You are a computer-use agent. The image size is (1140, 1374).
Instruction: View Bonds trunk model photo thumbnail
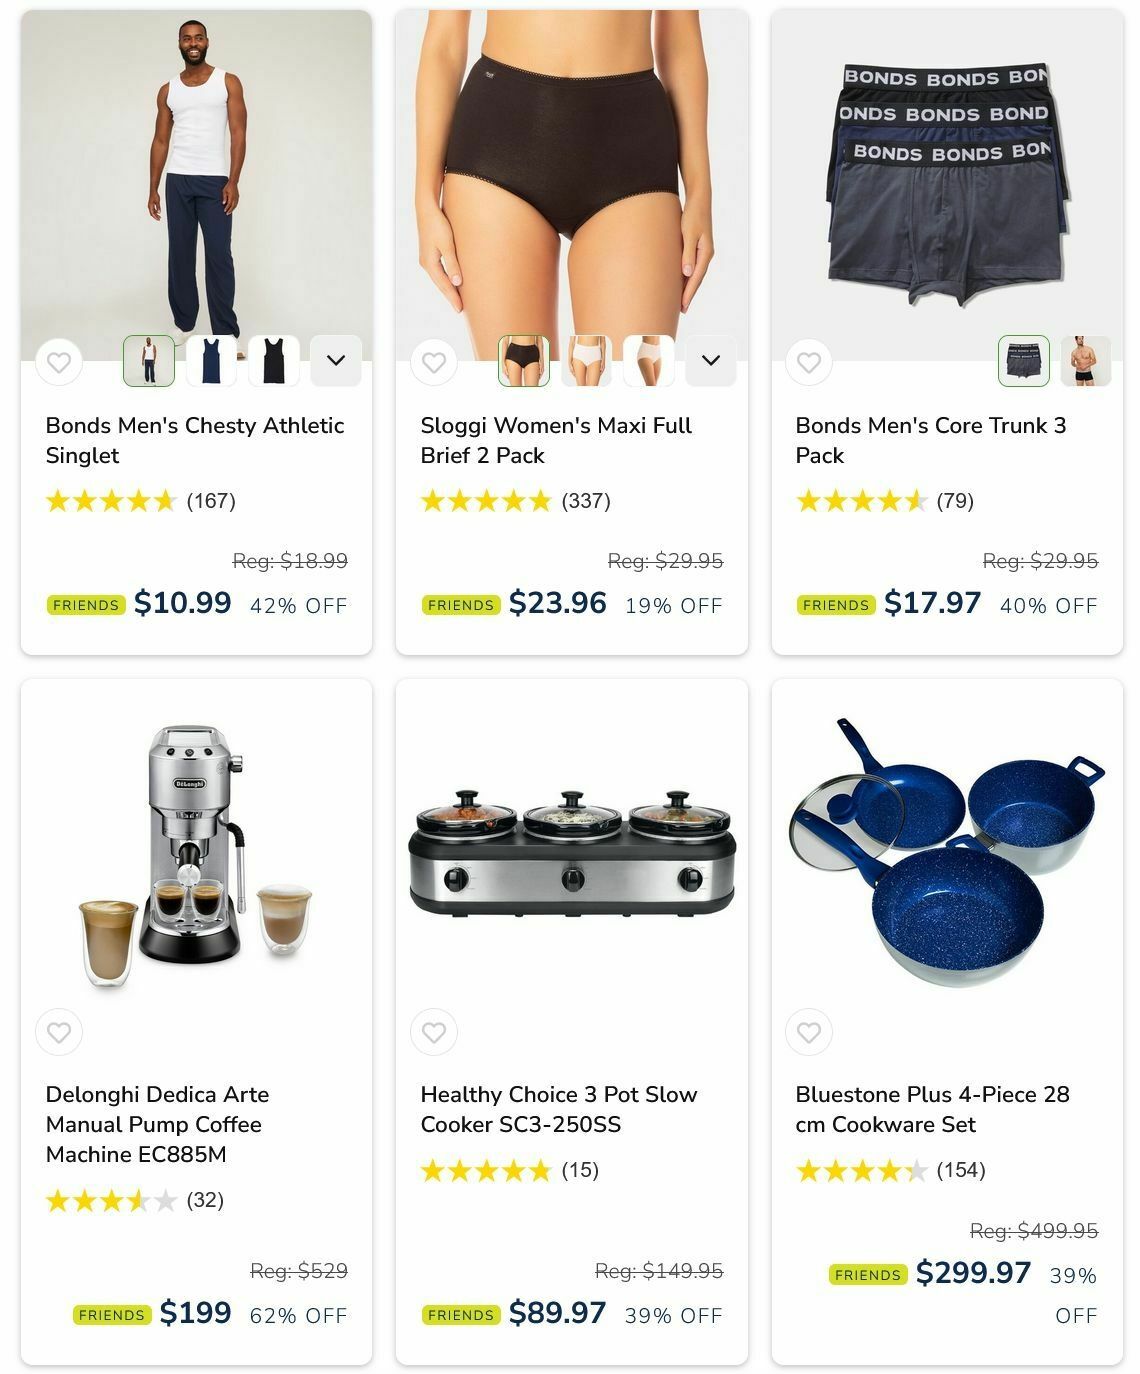click(x=1086, y=361)
